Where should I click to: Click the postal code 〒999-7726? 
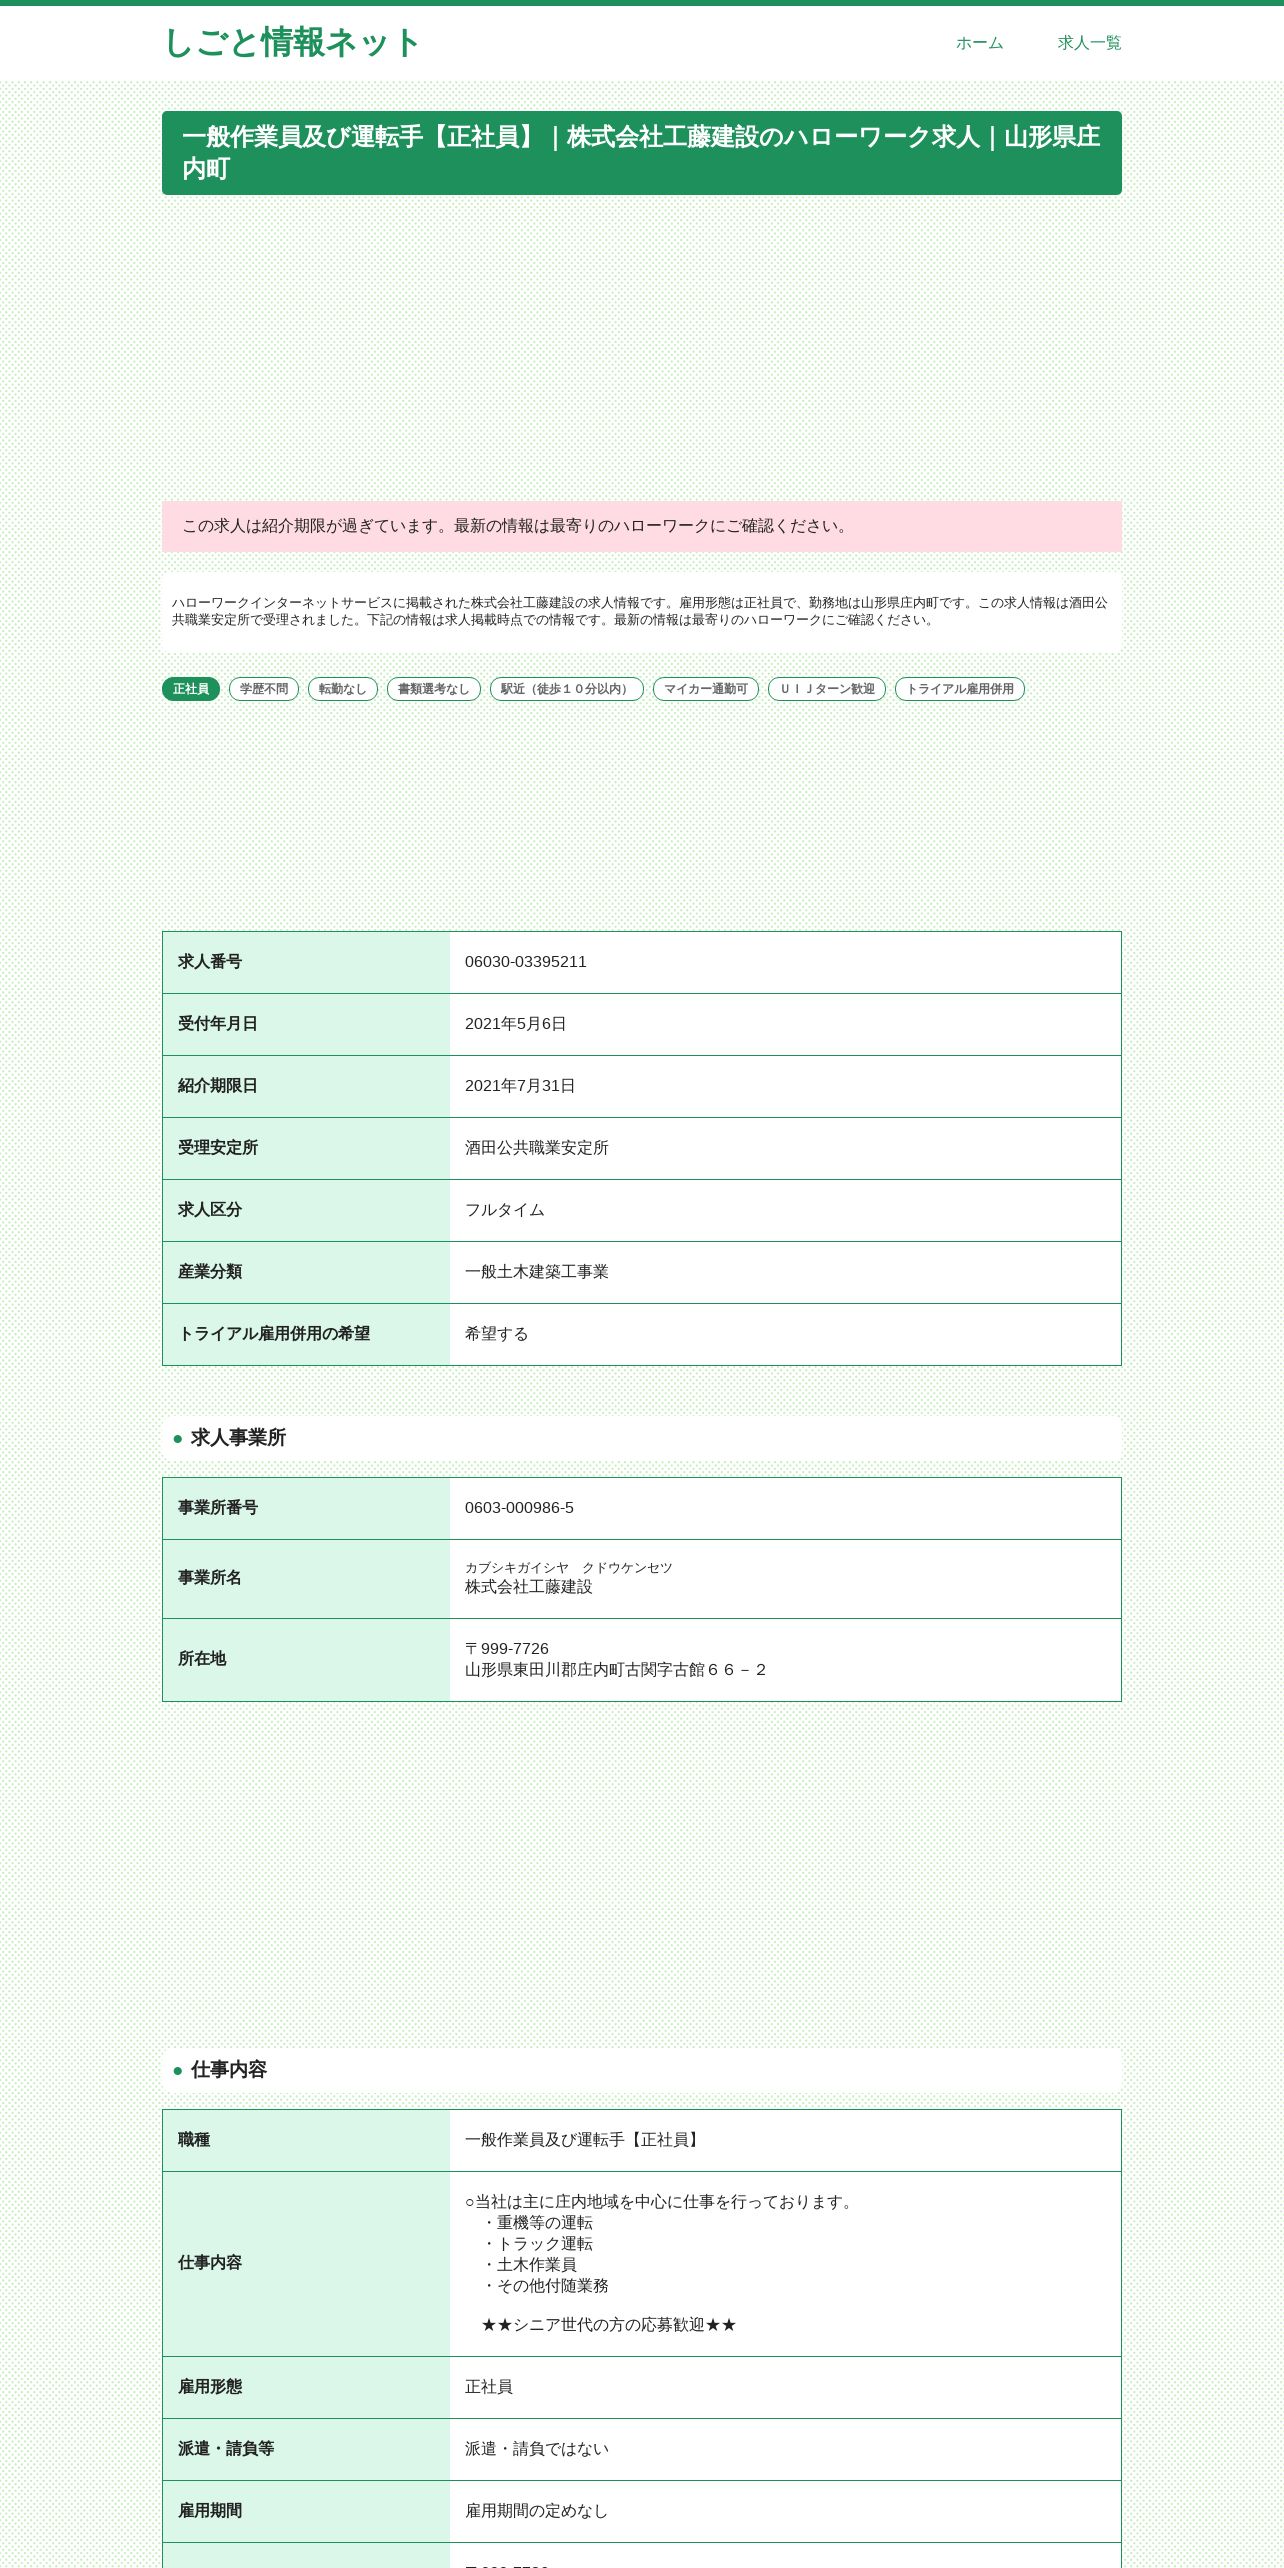click(x=507, y=1649)
